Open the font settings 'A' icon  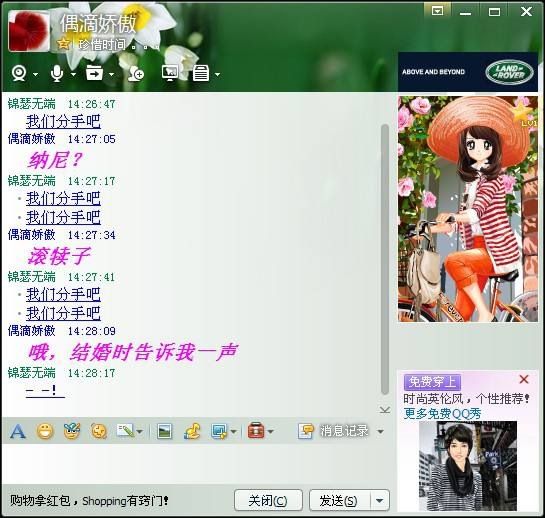click(x=18, y=431)
